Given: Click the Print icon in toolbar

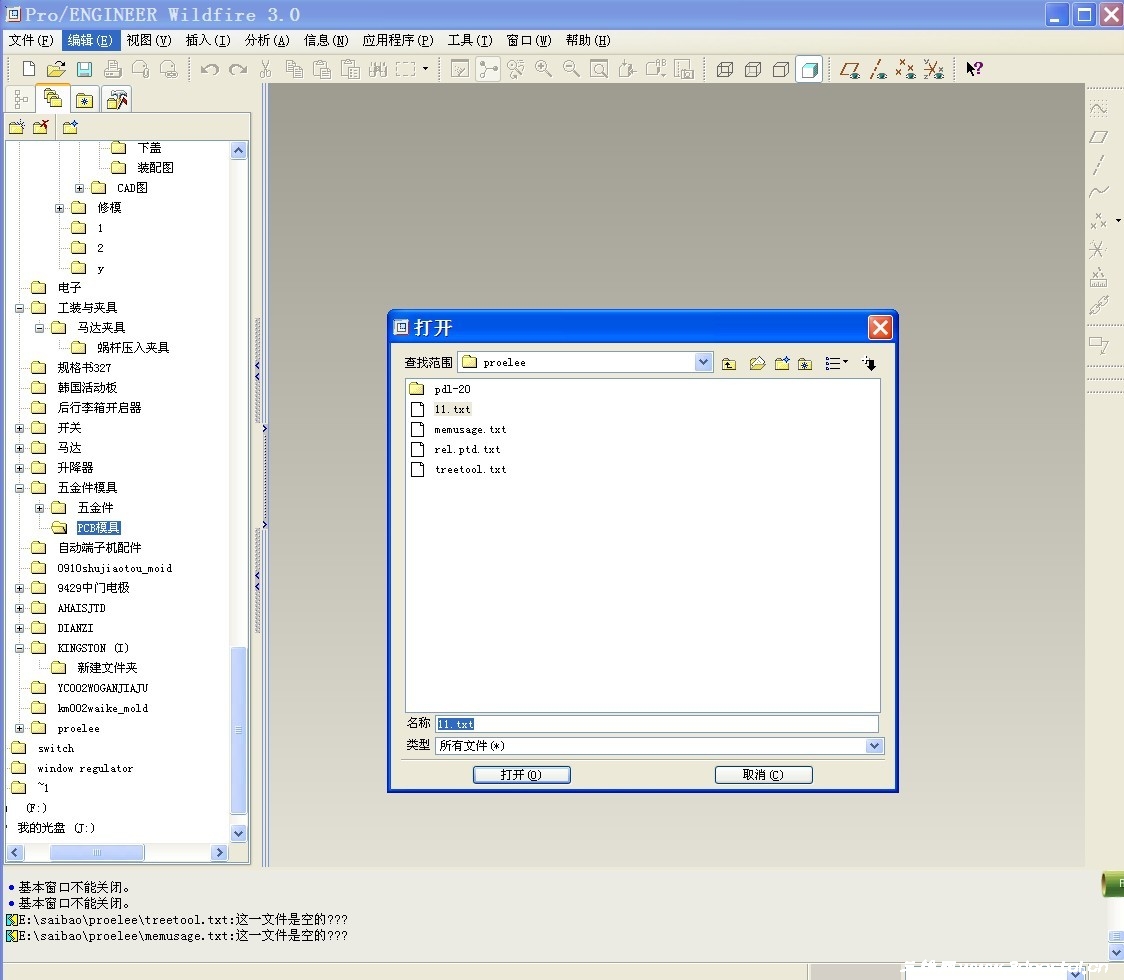Looking at the screenshot, I should (113, 69).
